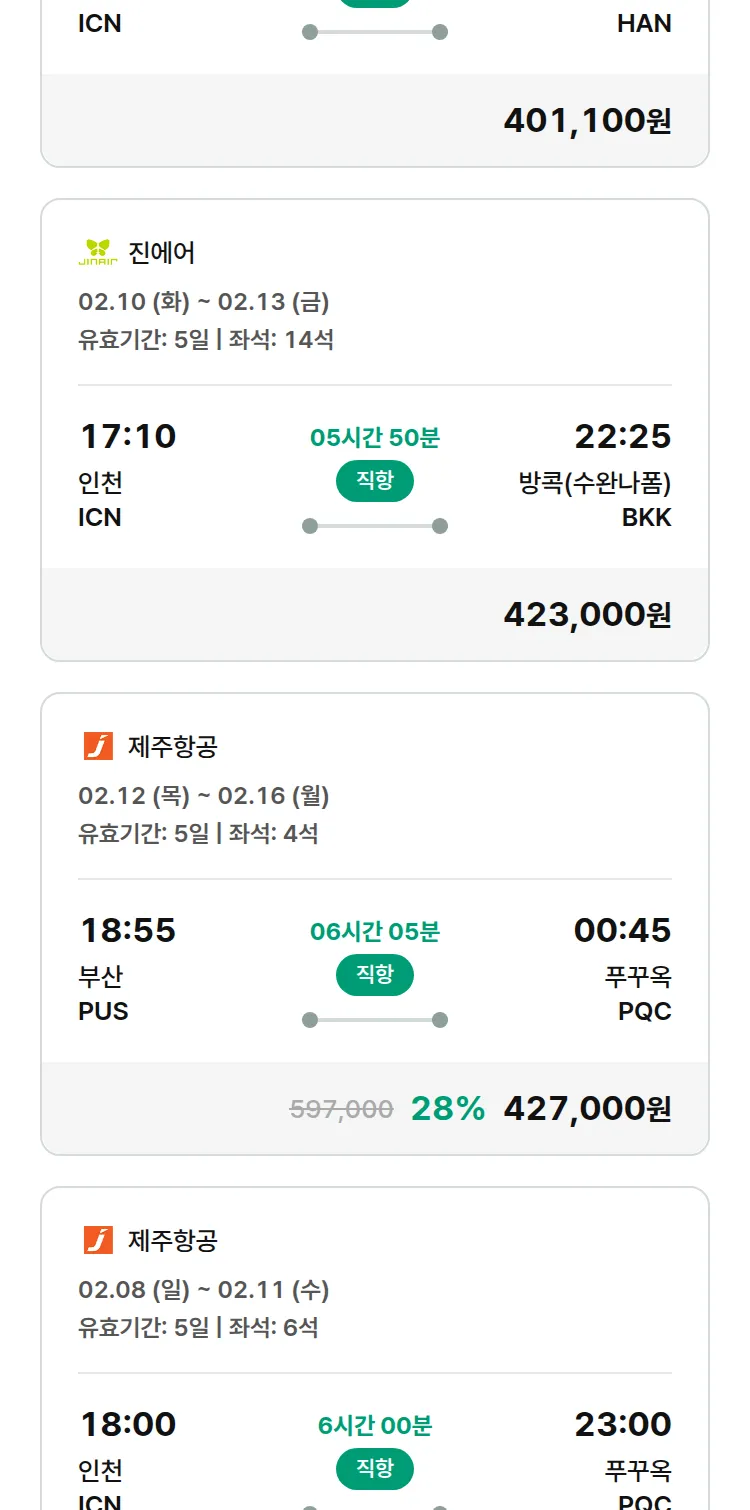Select the 401,100원 Hanoi fare
The width and height of the screenshot is (750, 1510).
pos(587,121)
